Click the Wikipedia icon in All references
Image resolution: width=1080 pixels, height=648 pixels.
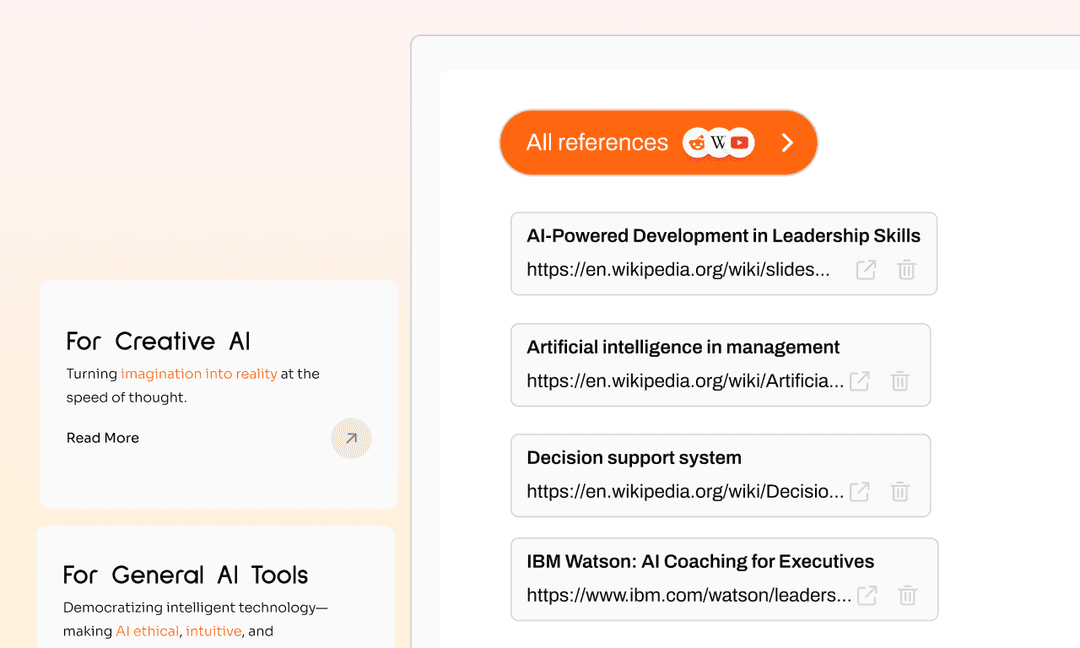[x=718, y=143]
